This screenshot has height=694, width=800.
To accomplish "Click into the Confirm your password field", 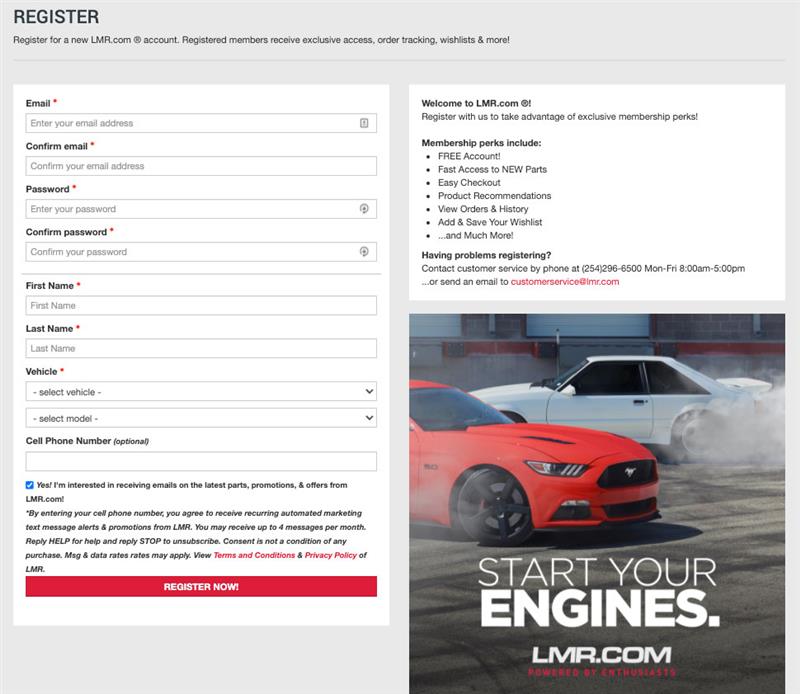I will click(201, 252).
